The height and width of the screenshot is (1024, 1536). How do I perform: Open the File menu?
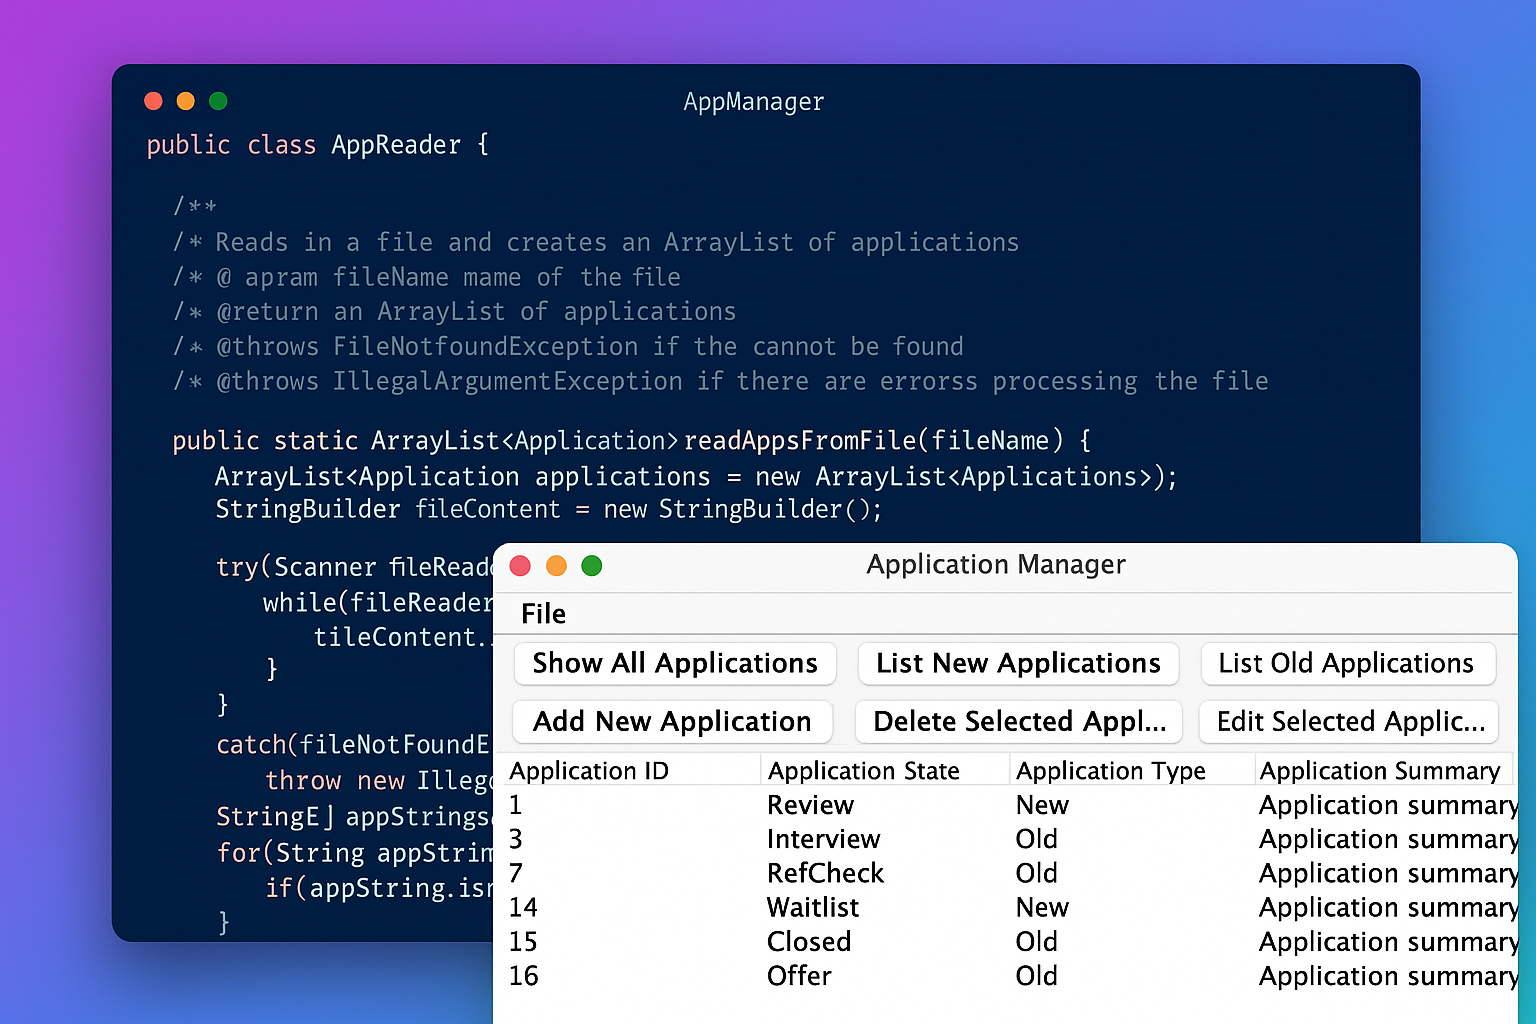click(543, 614)
